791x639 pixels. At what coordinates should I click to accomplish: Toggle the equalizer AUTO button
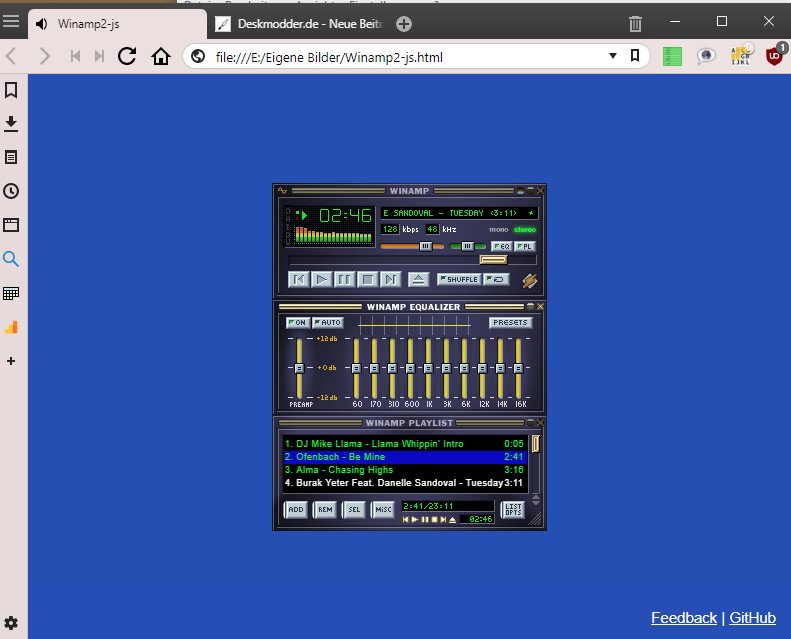pyautogui.click(x=328, y=323)
